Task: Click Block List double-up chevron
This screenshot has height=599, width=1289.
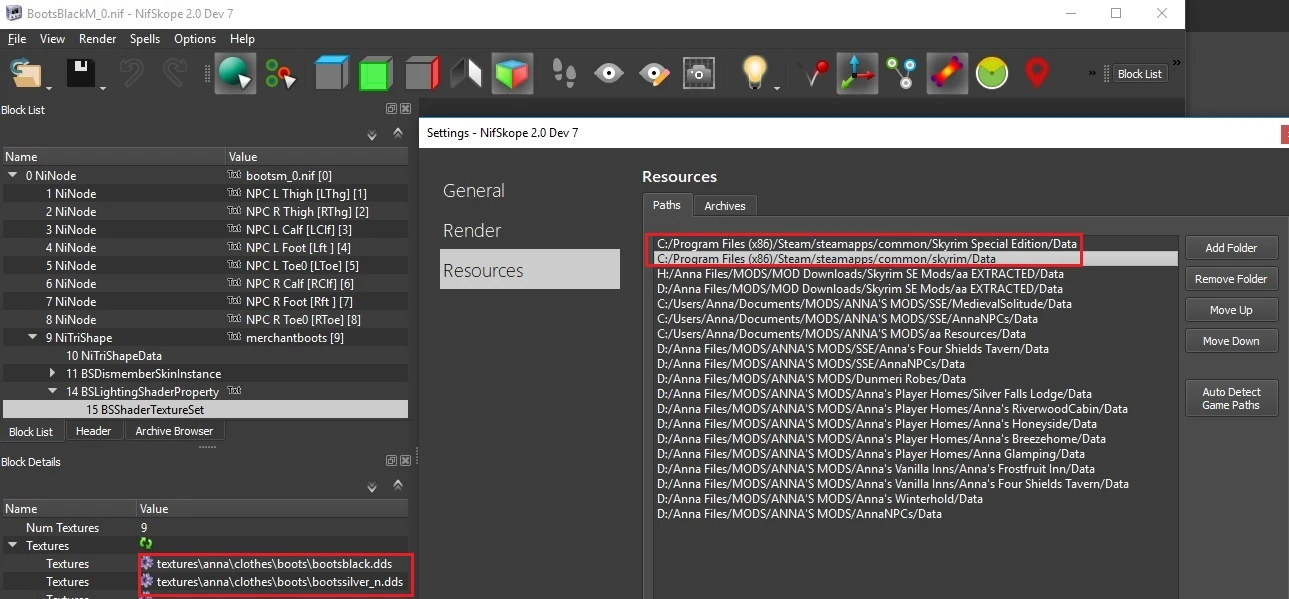Action: pos(398,133)
